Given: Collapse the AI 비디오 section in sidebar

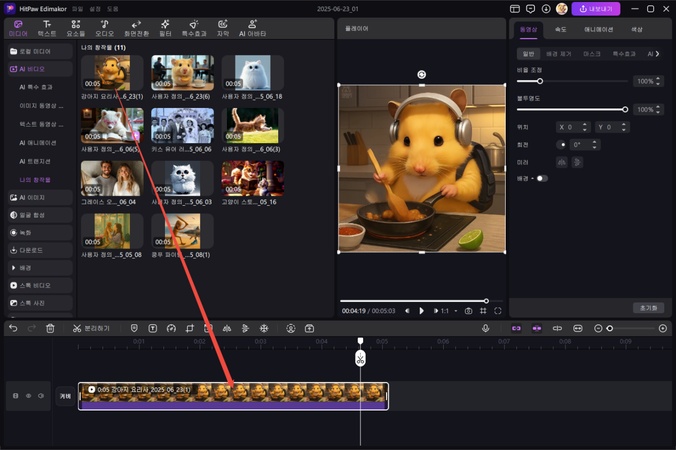Looking at the screenshot, I should point(40,69).
